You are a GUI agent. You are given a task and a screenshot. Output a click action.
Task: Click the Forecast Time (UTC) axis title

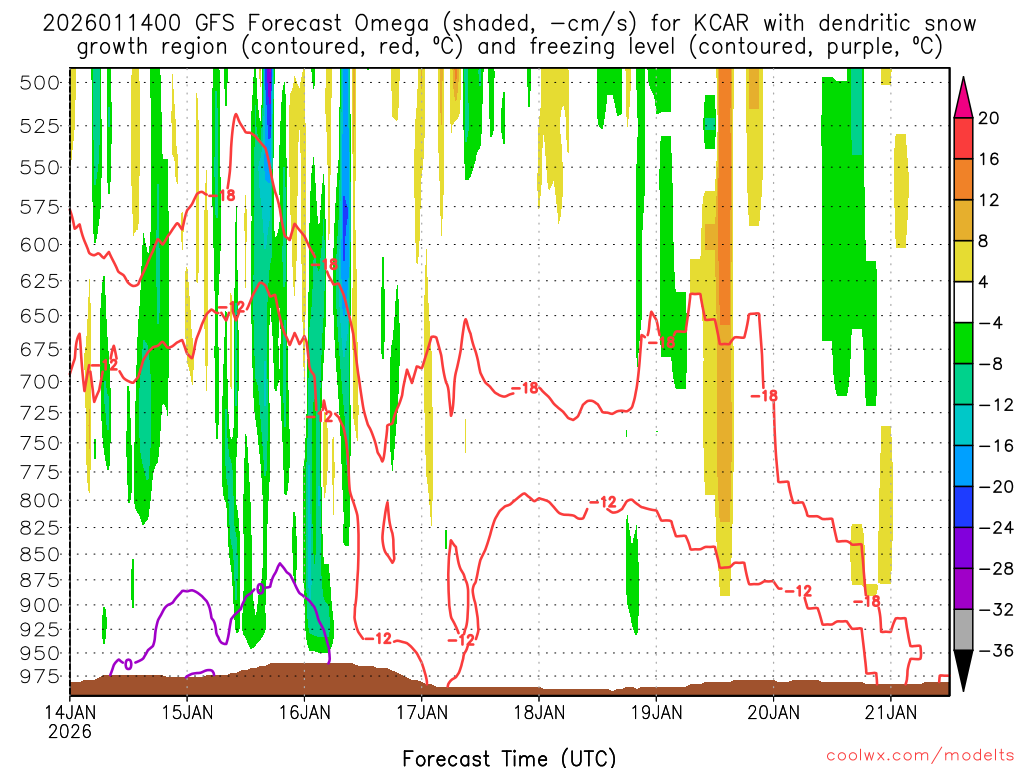tap(509, 758)
